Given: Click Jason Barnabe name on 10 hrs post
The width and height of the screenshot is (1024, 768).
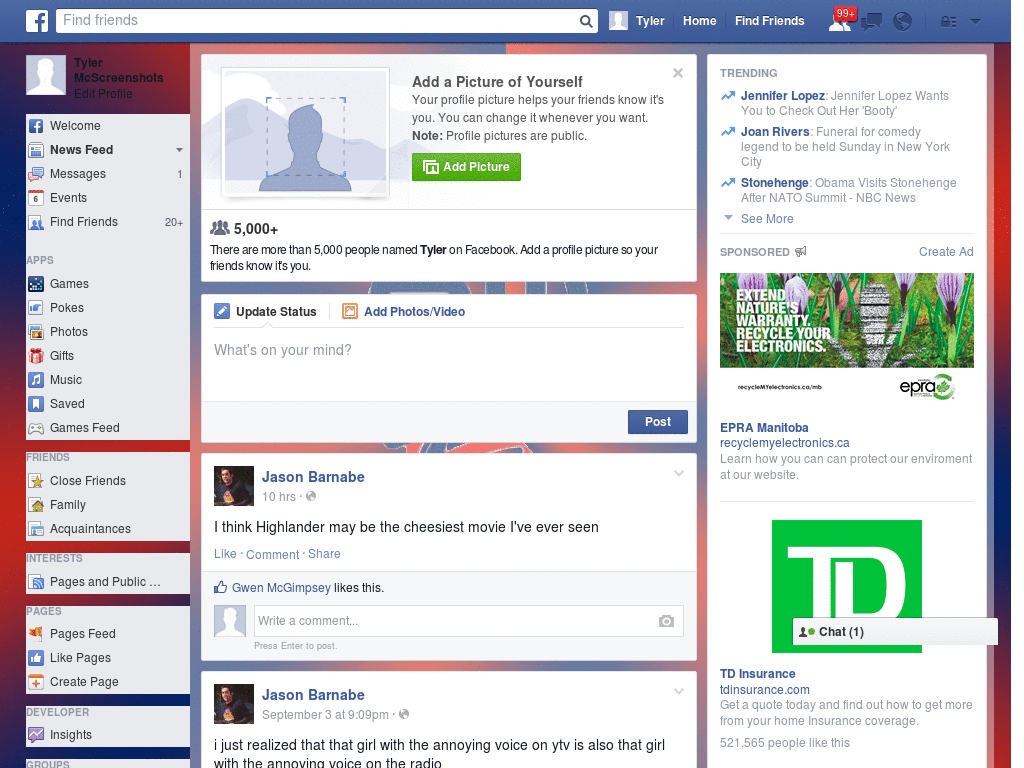Looking at the screenshot, I should [313, 477].
